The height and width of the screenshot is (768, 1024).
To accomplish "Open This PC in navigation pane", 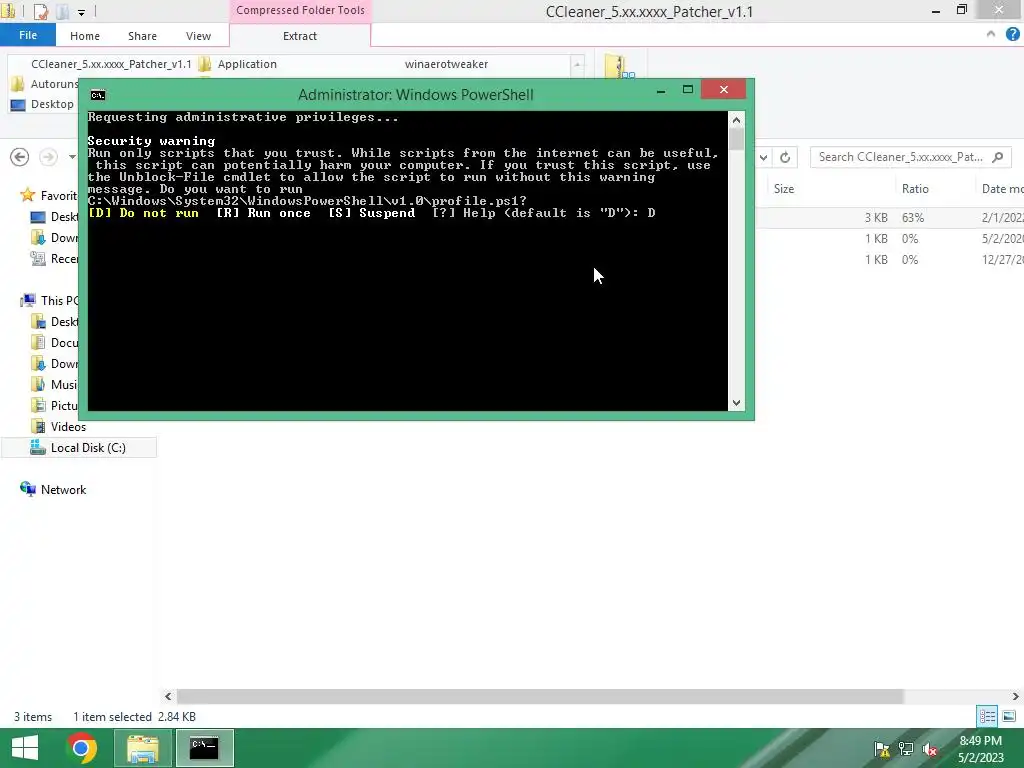I will (50, 300).
